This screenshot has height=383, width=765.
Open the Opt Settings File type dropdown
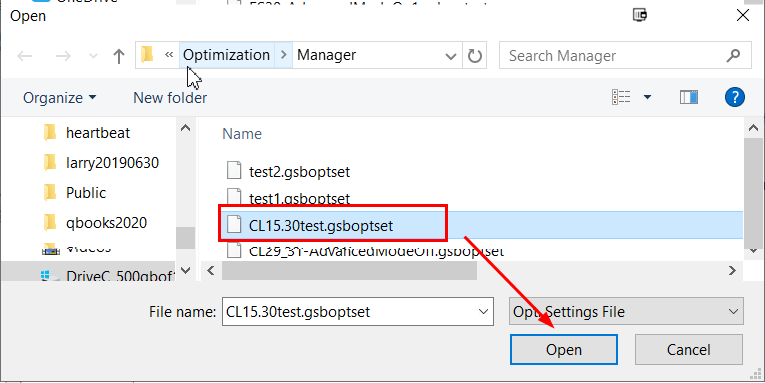pos(626,311)
